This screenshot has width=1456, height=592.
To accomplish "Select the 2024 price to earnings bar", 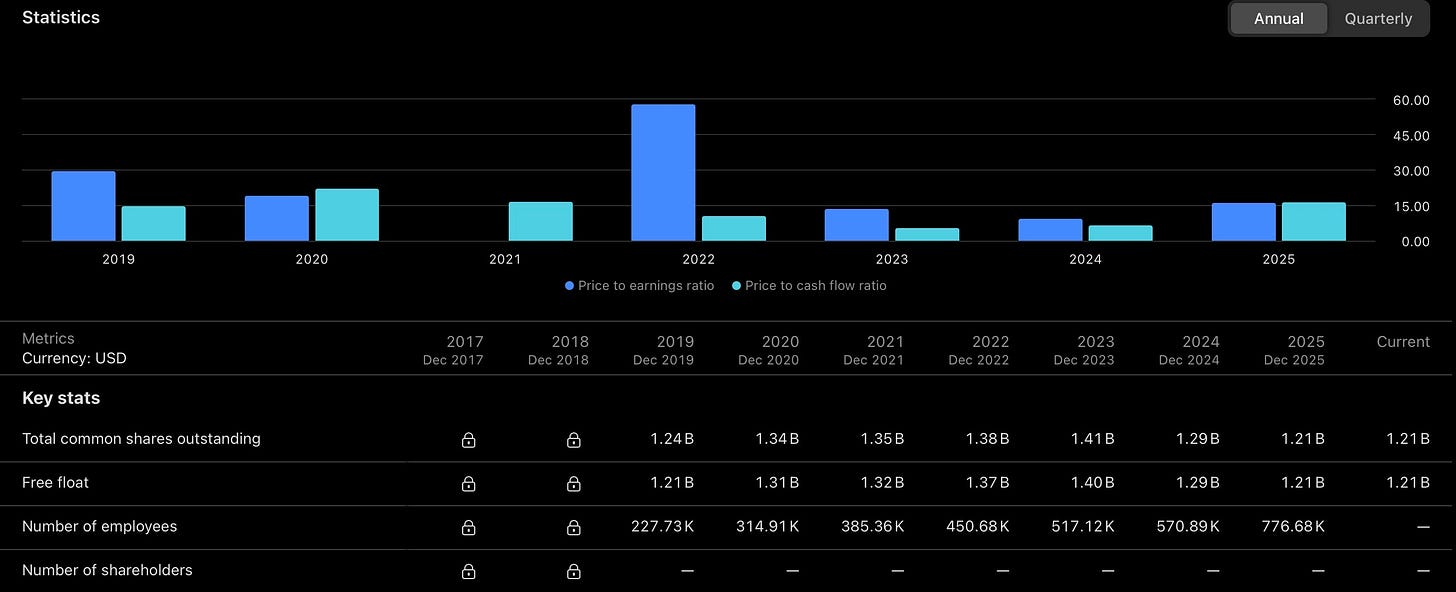I will click(x=1050, y=230).
